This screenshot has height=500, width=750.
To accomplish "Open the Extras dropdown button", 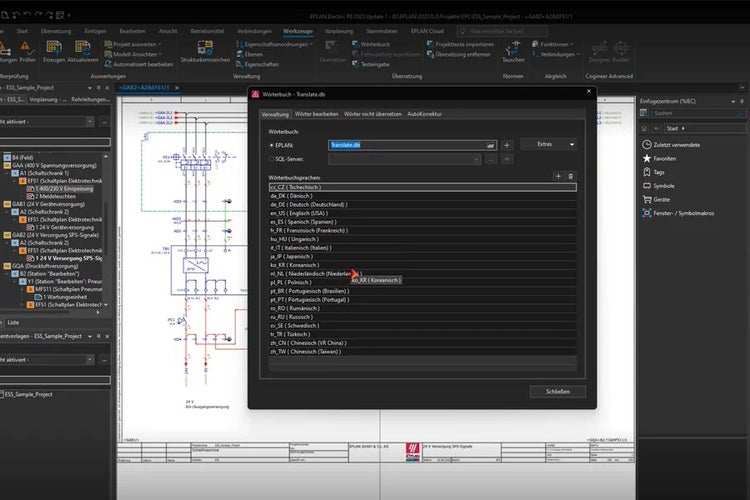I will tap(548, 145).
